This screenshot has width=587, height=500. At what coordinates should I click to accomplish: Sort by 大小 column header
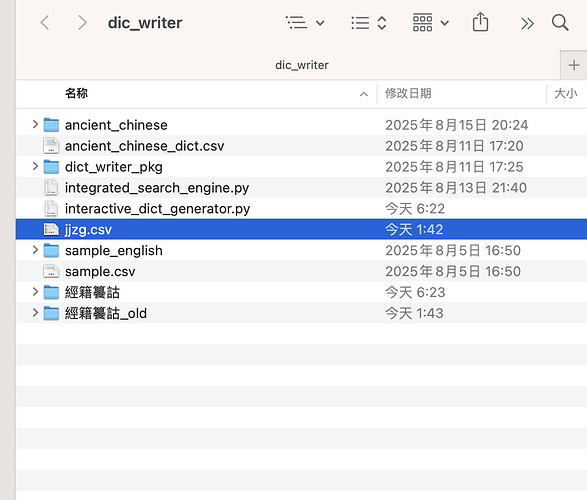point(566,94)
